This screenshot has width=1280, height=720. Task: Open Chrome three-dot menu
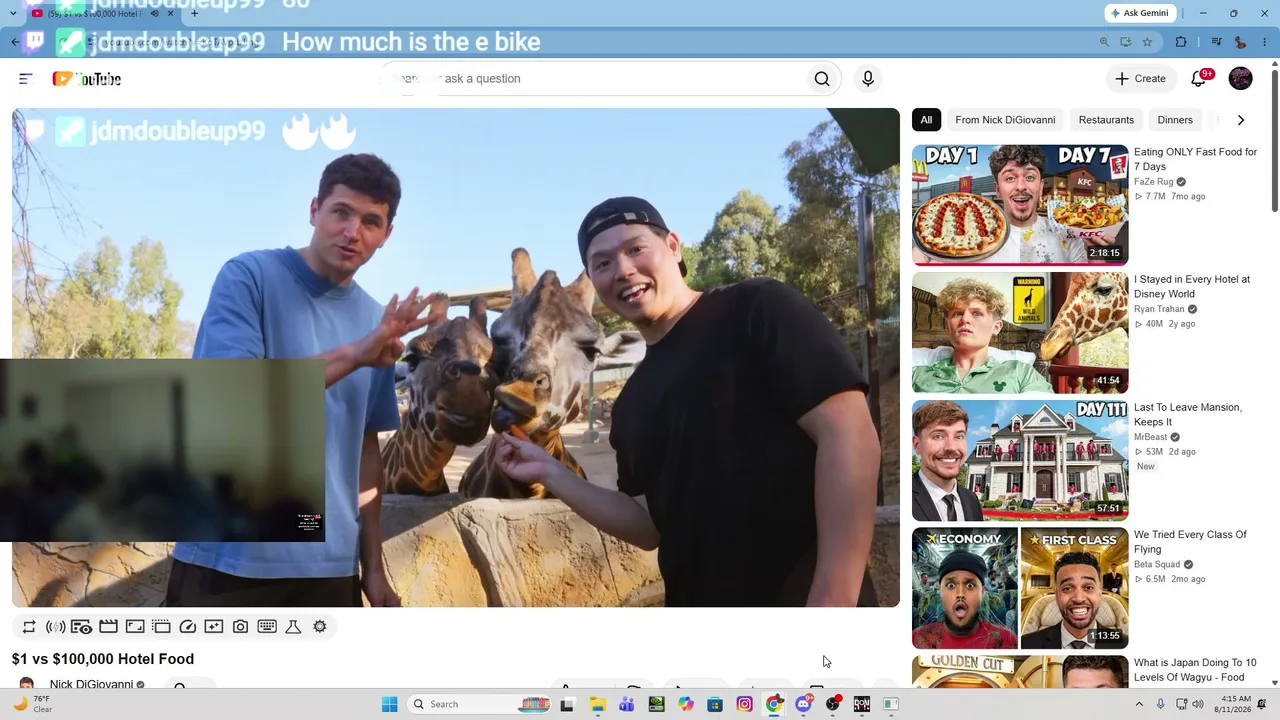pos(1264,42)
